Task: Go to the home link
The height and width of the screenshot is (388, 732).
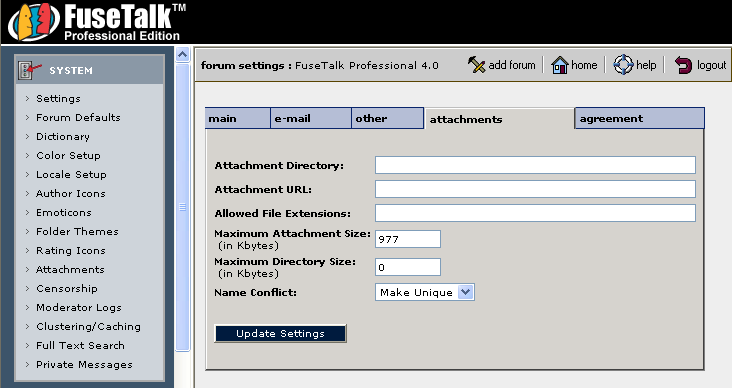Action: (x=584, y=65)
